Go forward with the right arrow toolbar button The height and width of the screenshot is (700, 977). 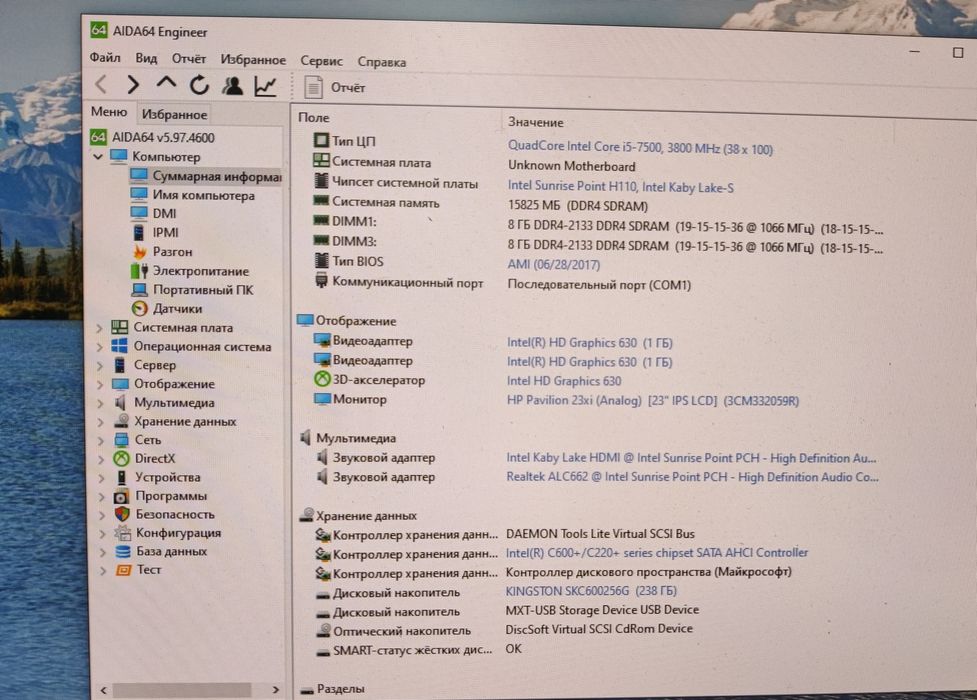pyautogui.click(x=133, y=84)
